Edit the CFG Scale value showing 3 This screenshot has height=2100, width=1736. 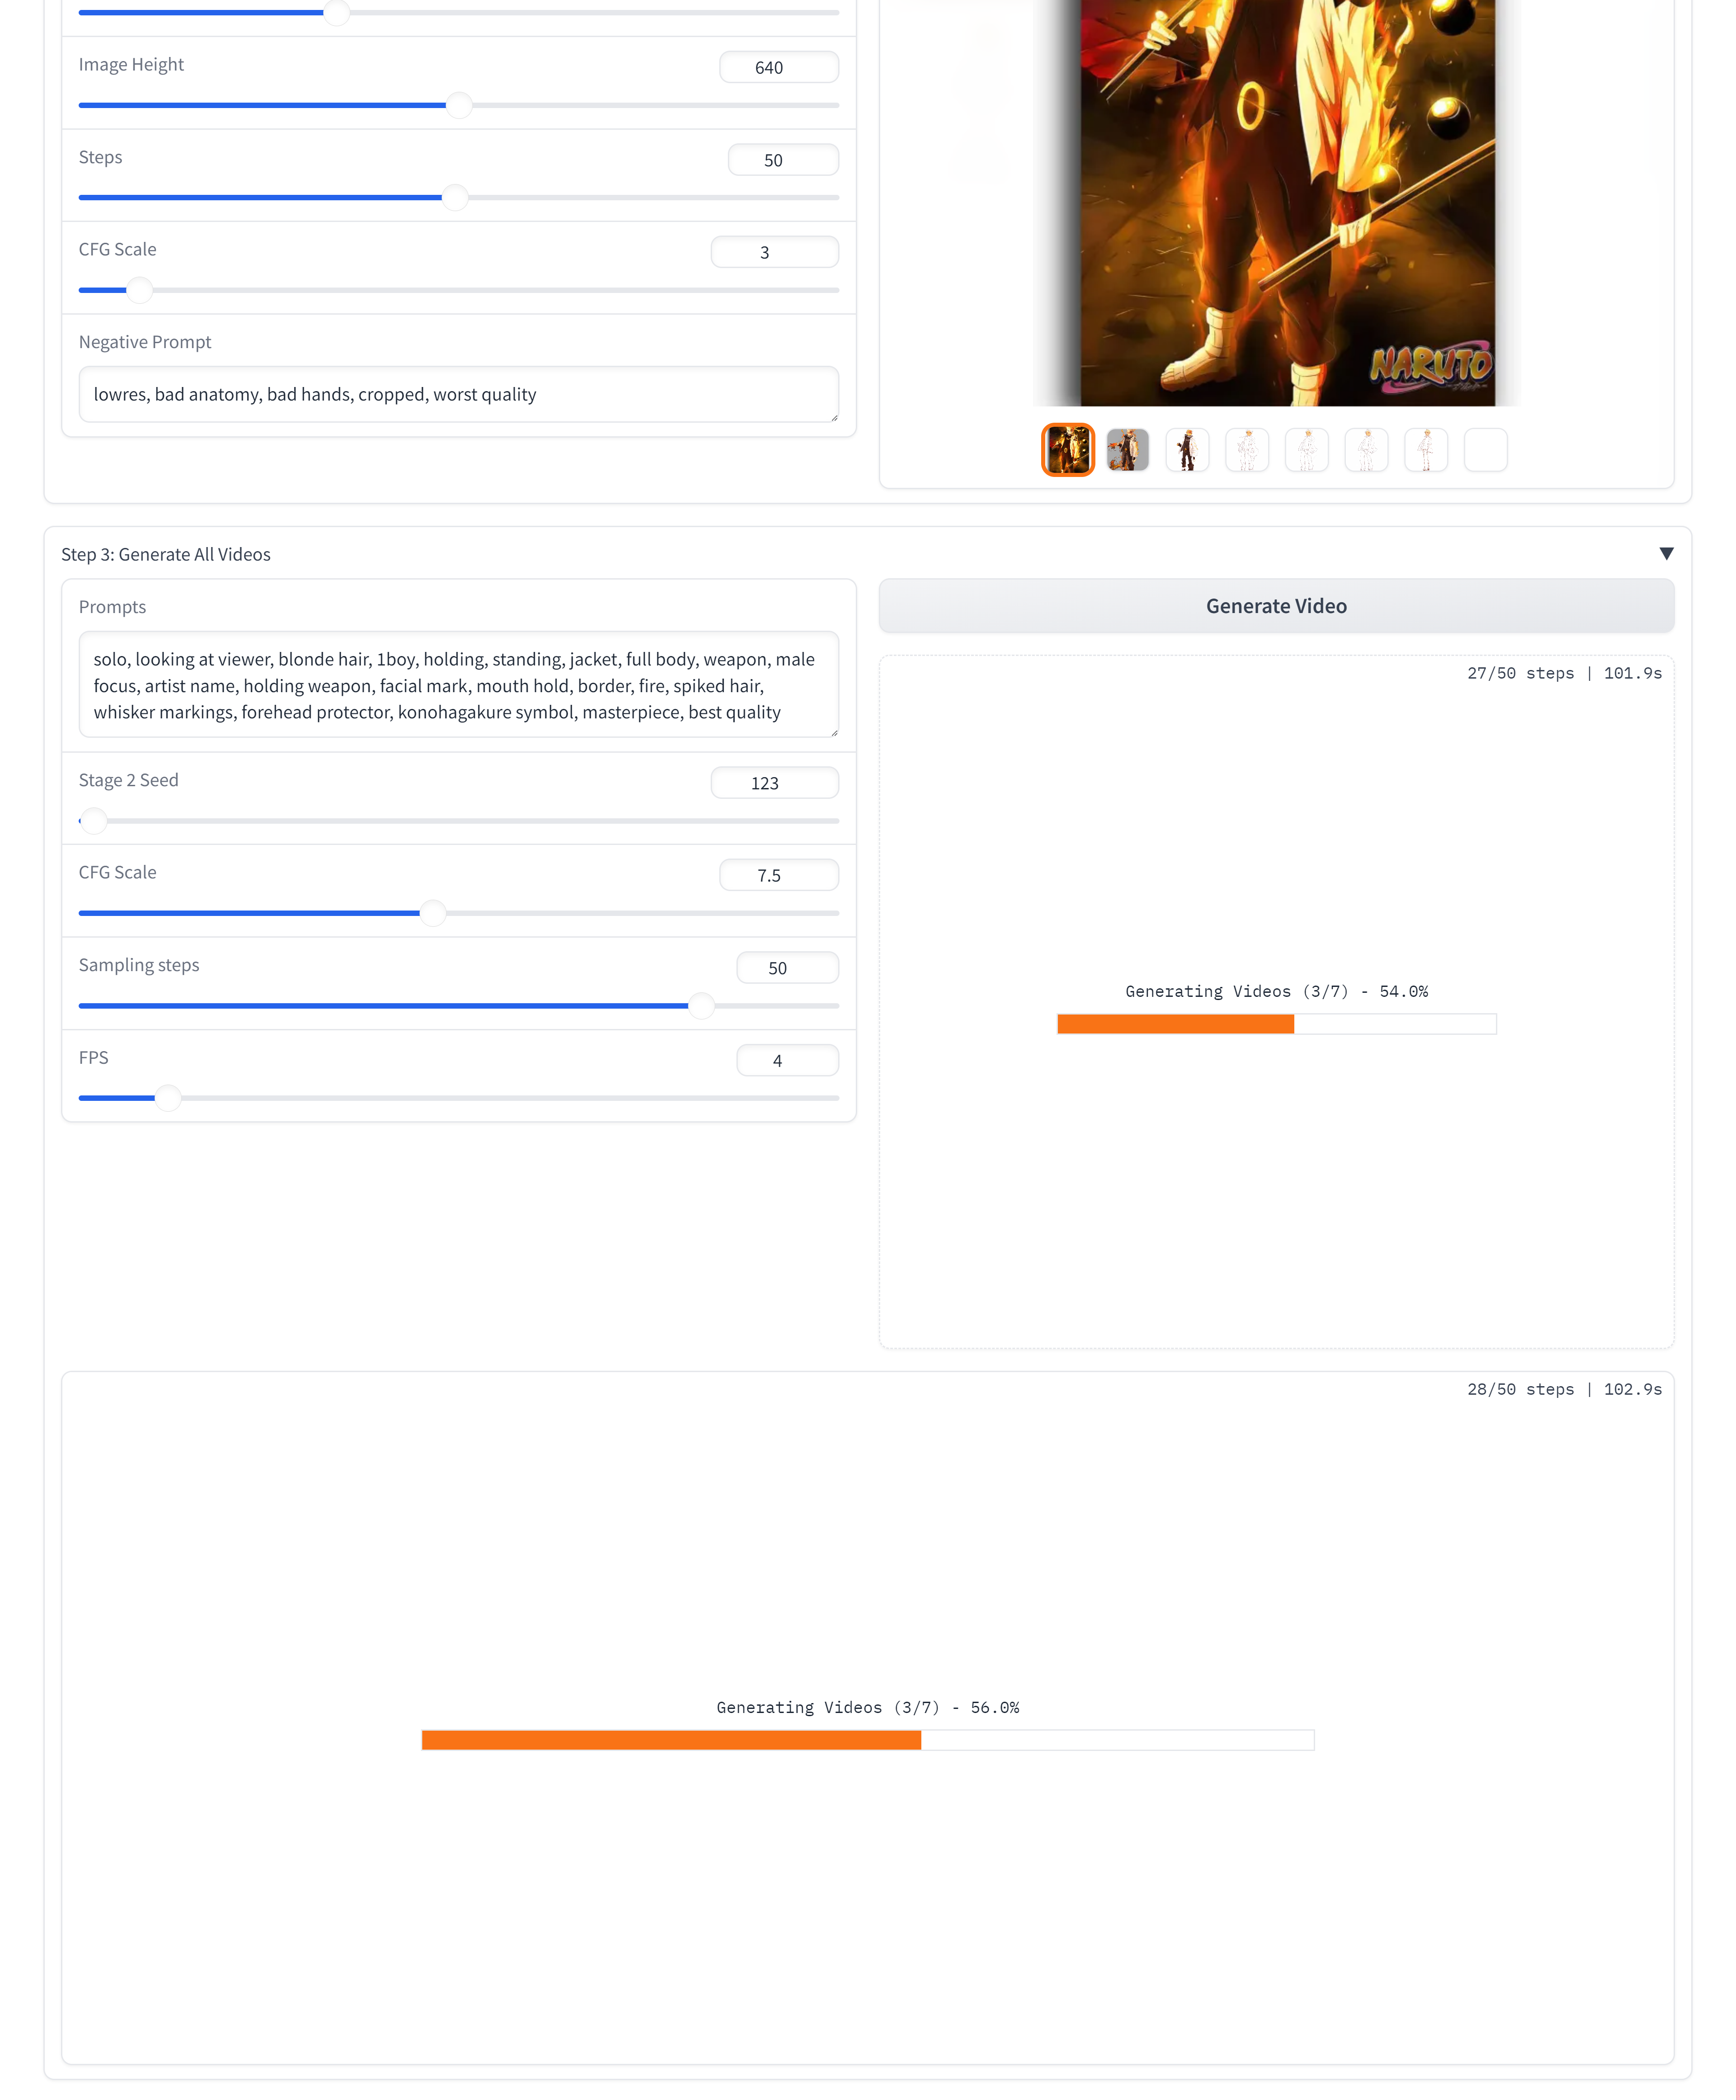point(774,251)
